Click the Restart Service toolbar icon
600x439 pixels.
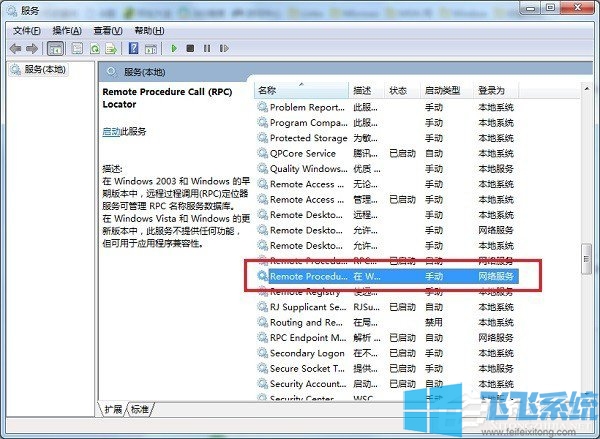click(223, 48)
